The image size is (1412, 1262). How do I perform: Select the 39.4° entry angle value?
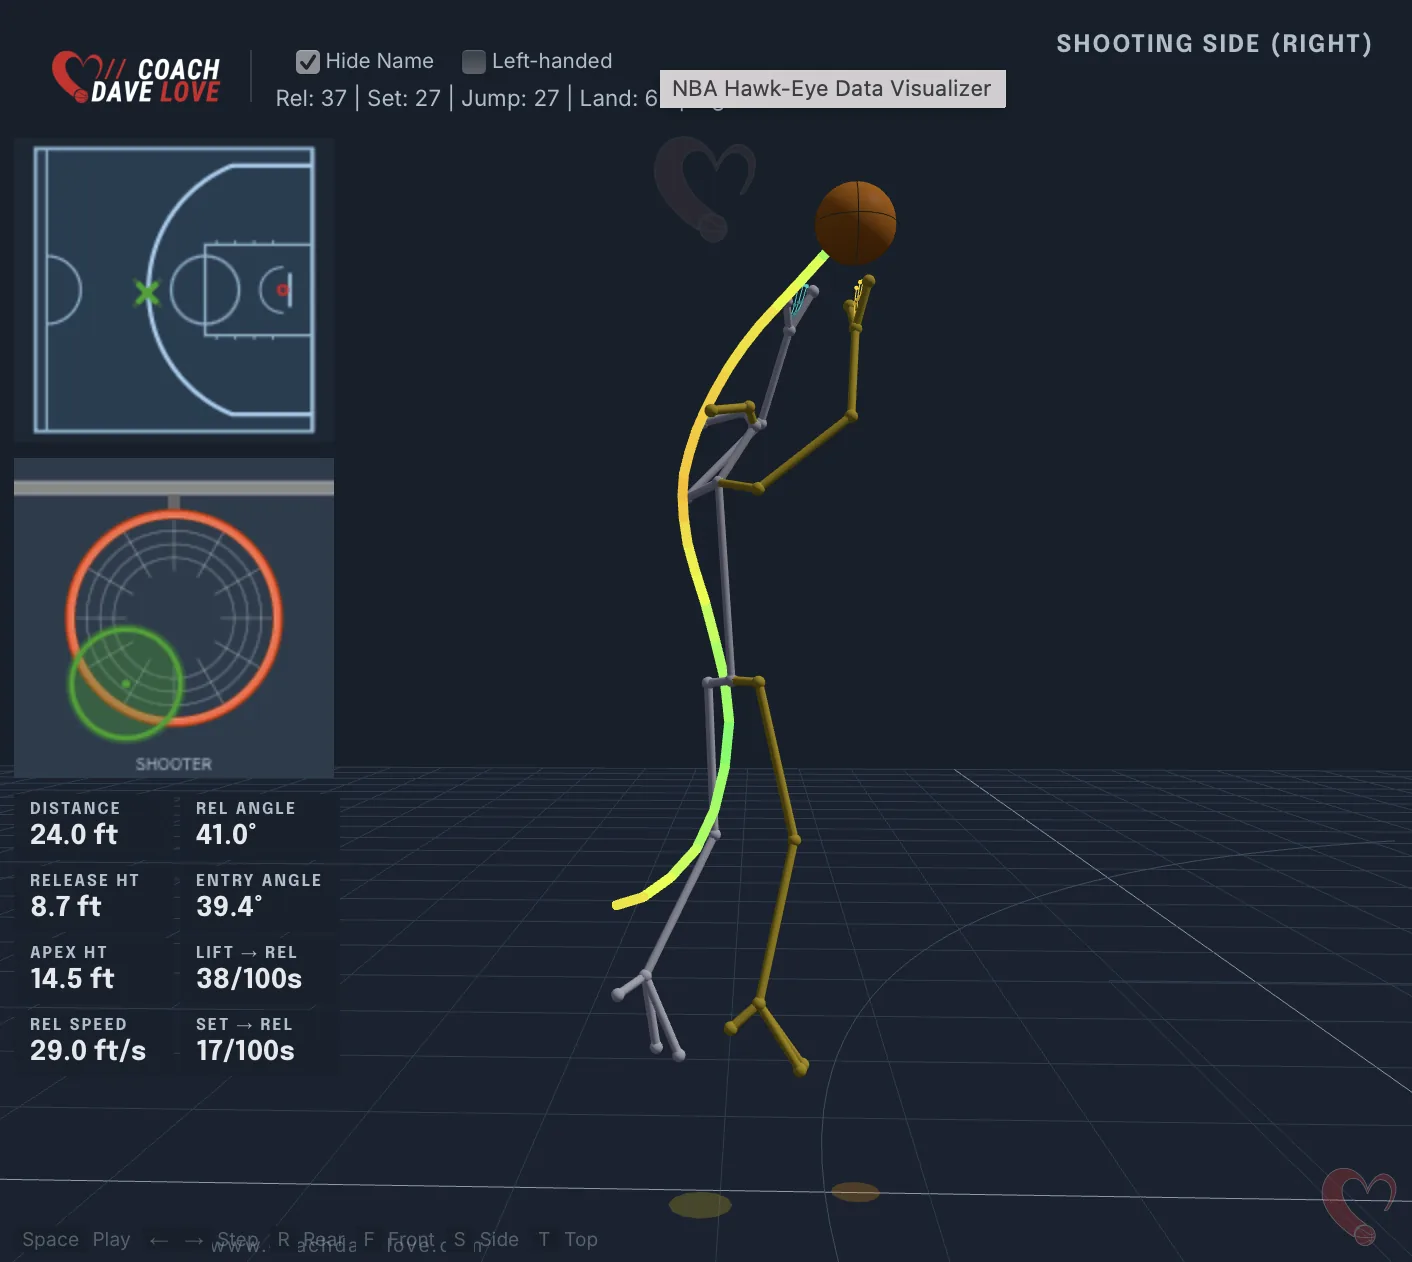pyautogui.click(x=229, y=906)
